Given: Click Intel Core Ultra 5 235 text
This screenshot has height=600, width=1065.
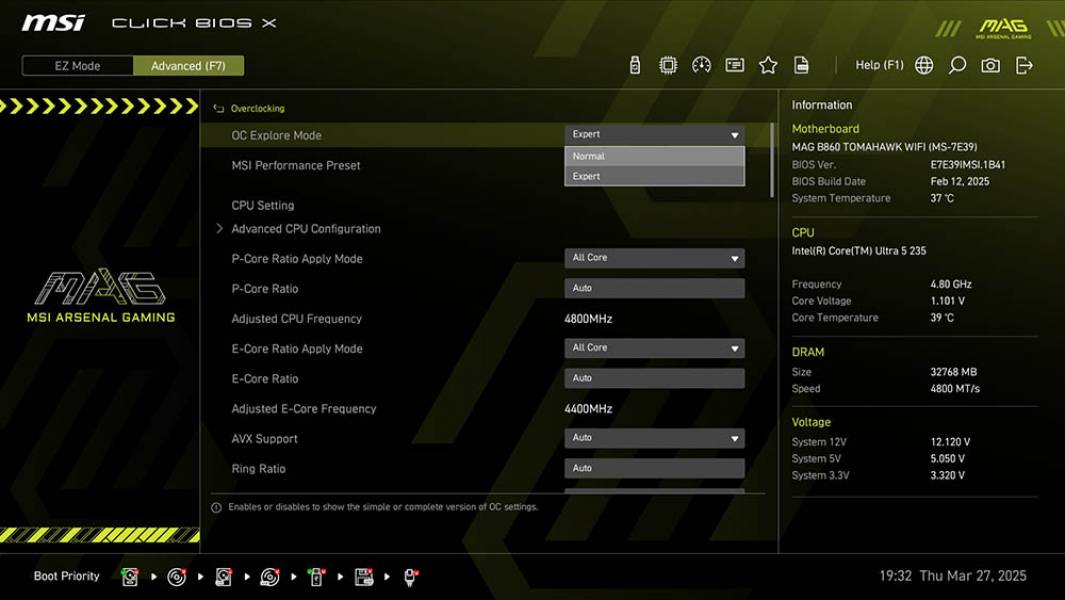Looking at the screenshot, I should click(859, 251).
